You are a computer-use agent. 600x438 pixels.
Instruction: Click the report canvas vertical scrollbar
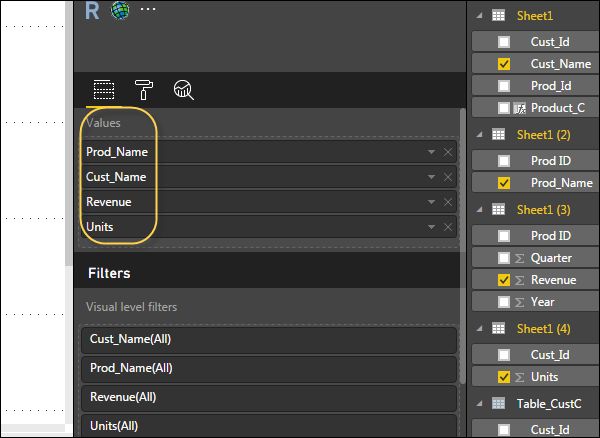pos(69,134)
